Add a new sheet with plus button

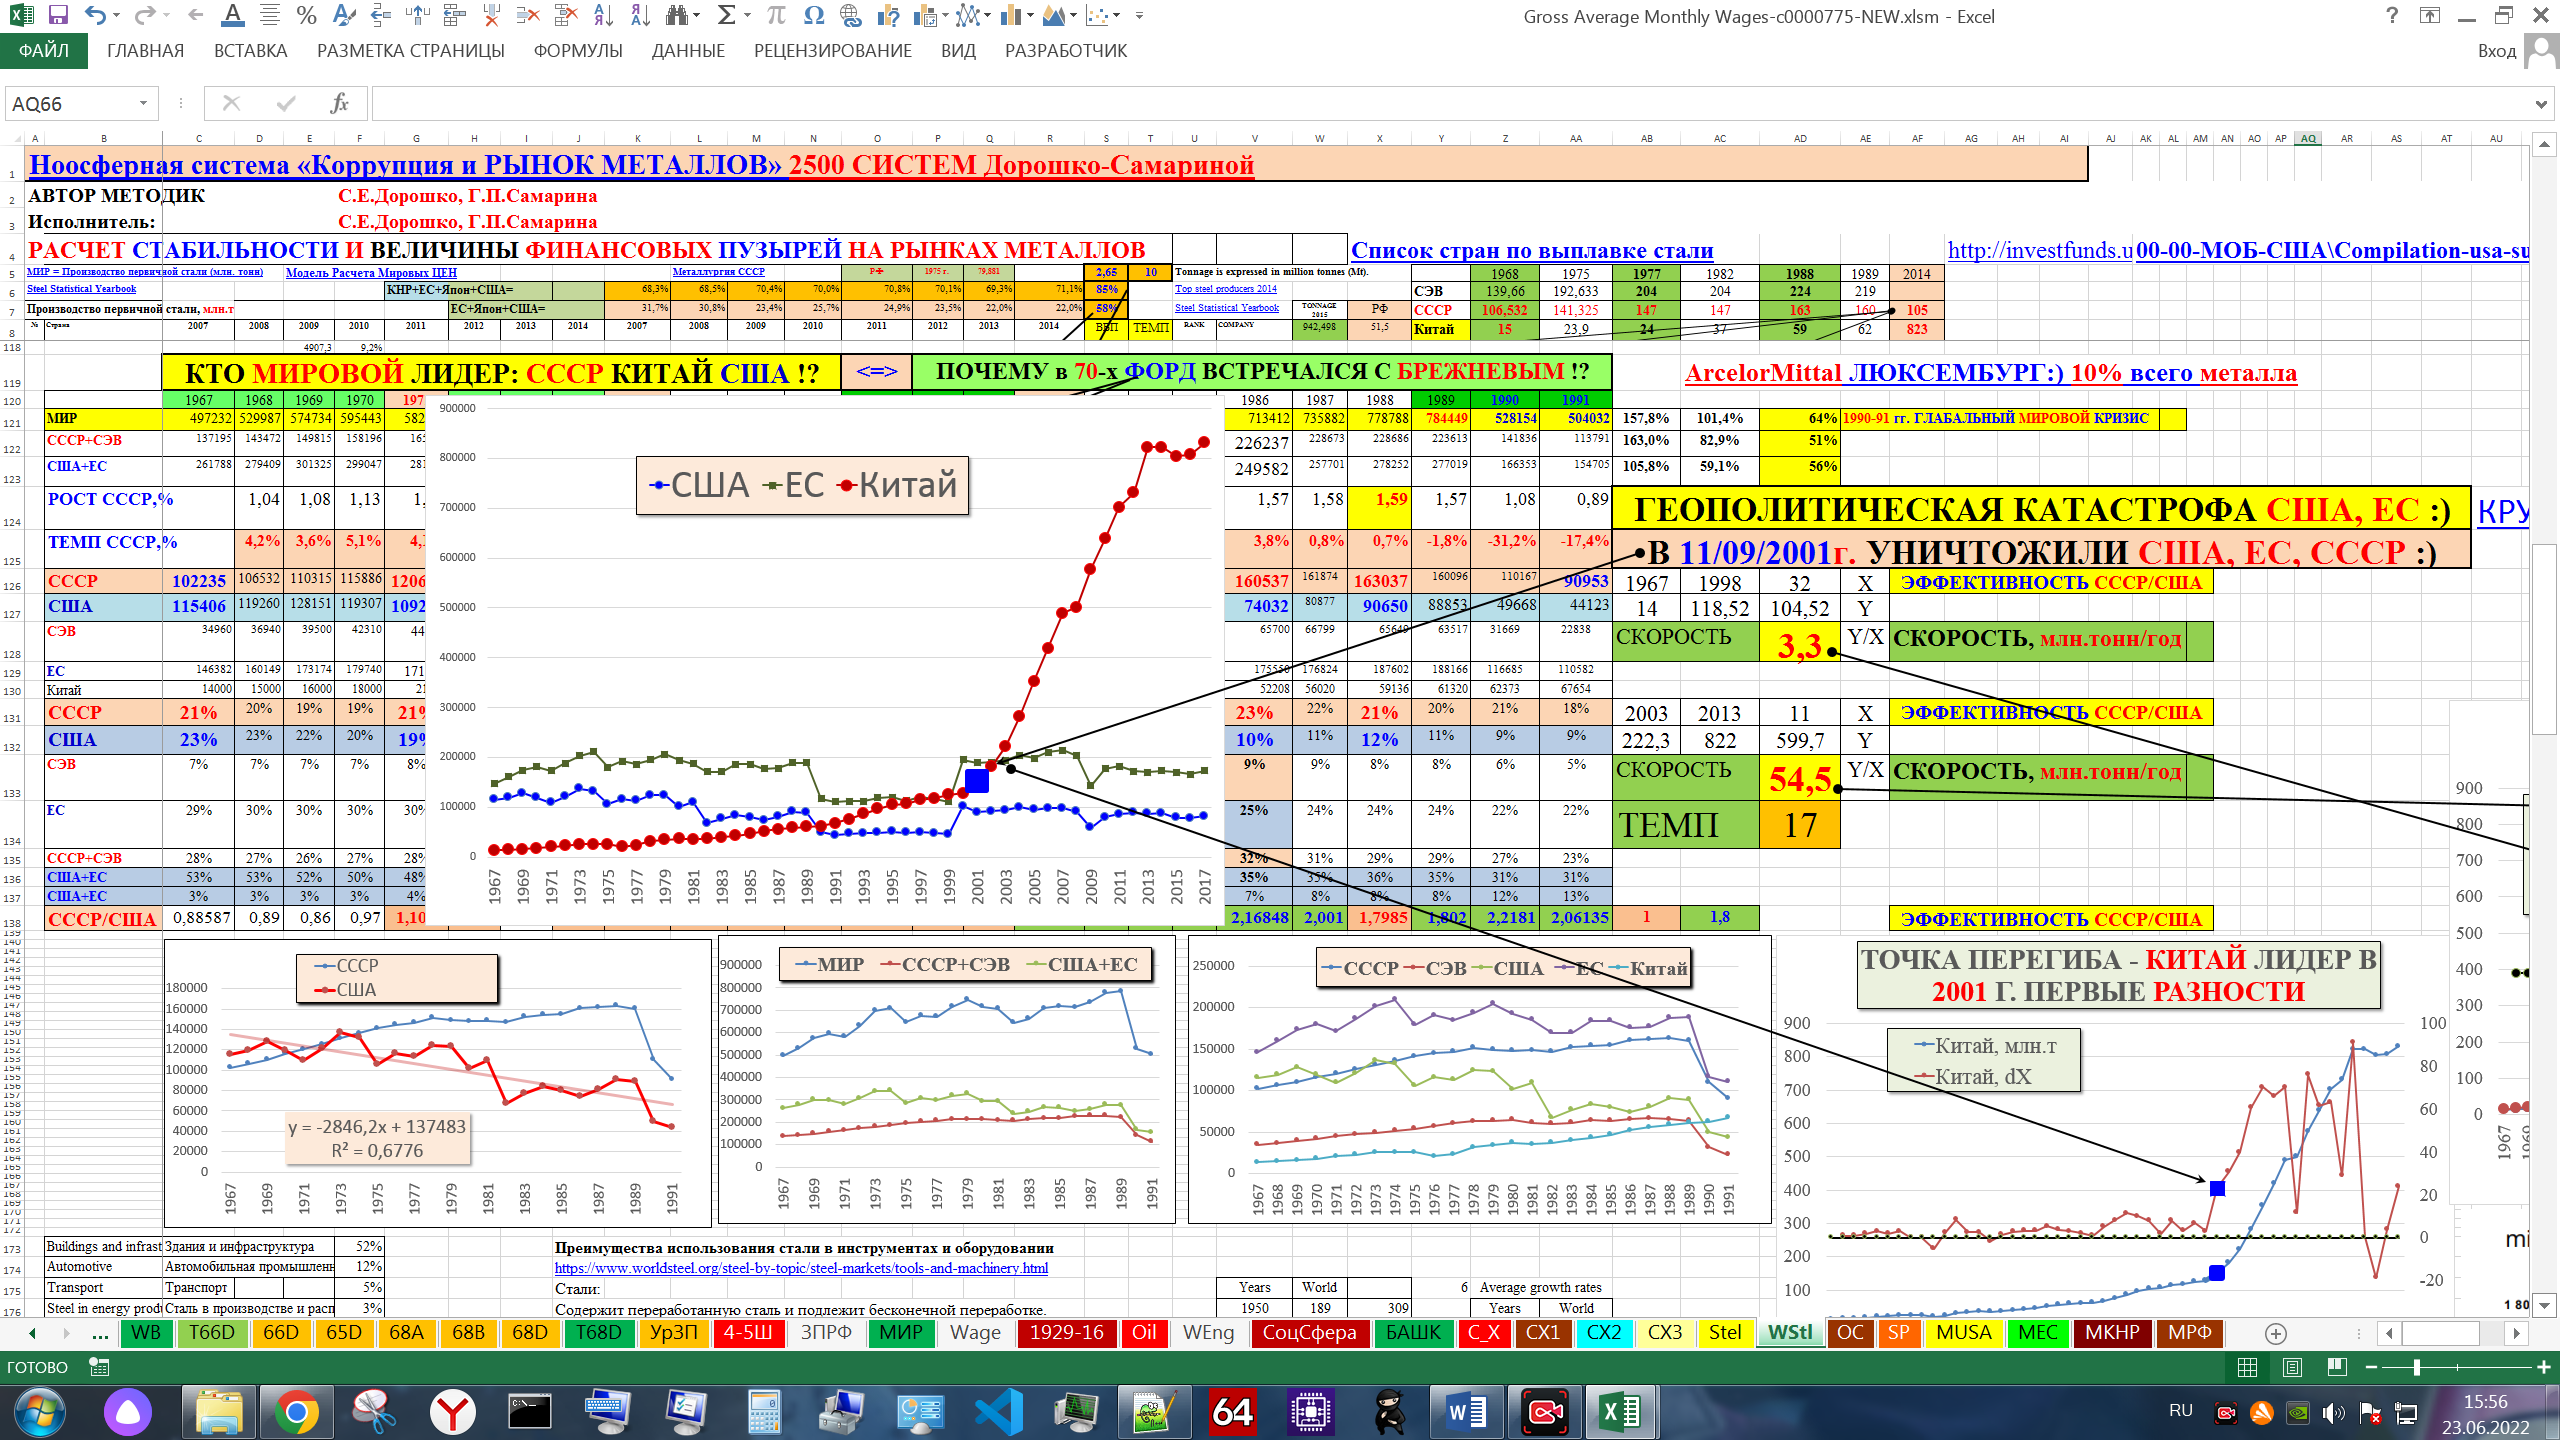[x=2276, y=1333]
